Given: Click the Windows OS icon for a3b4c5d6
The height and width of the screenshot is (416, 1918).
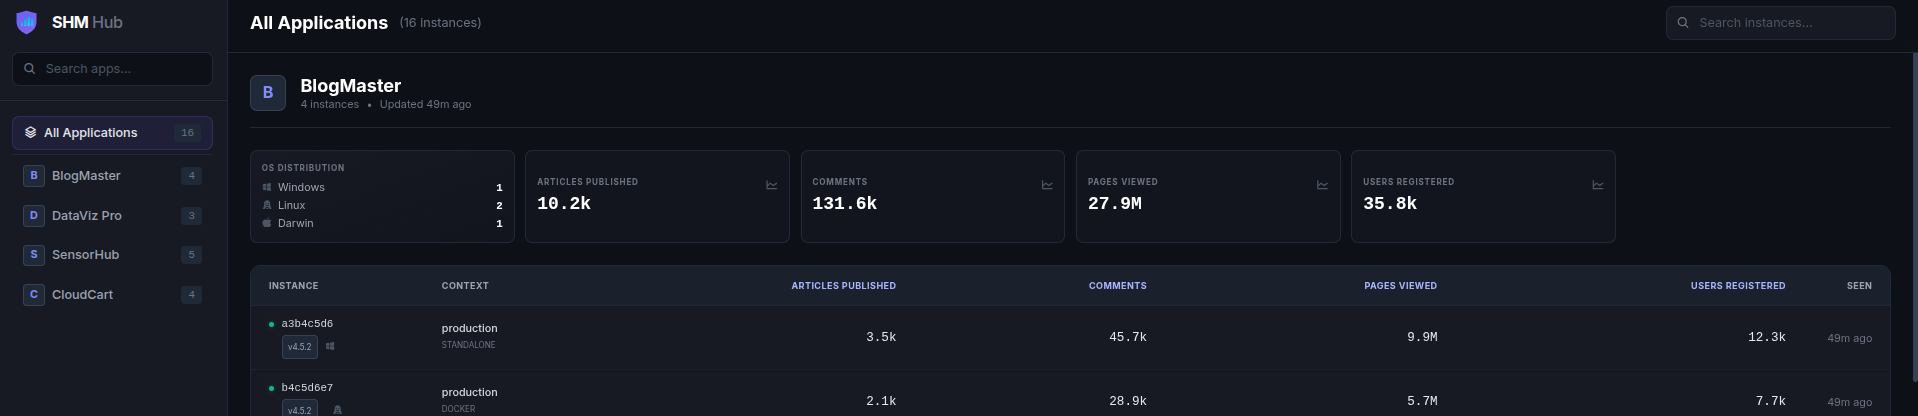Looking at the screenshot, I should (330, 347).
